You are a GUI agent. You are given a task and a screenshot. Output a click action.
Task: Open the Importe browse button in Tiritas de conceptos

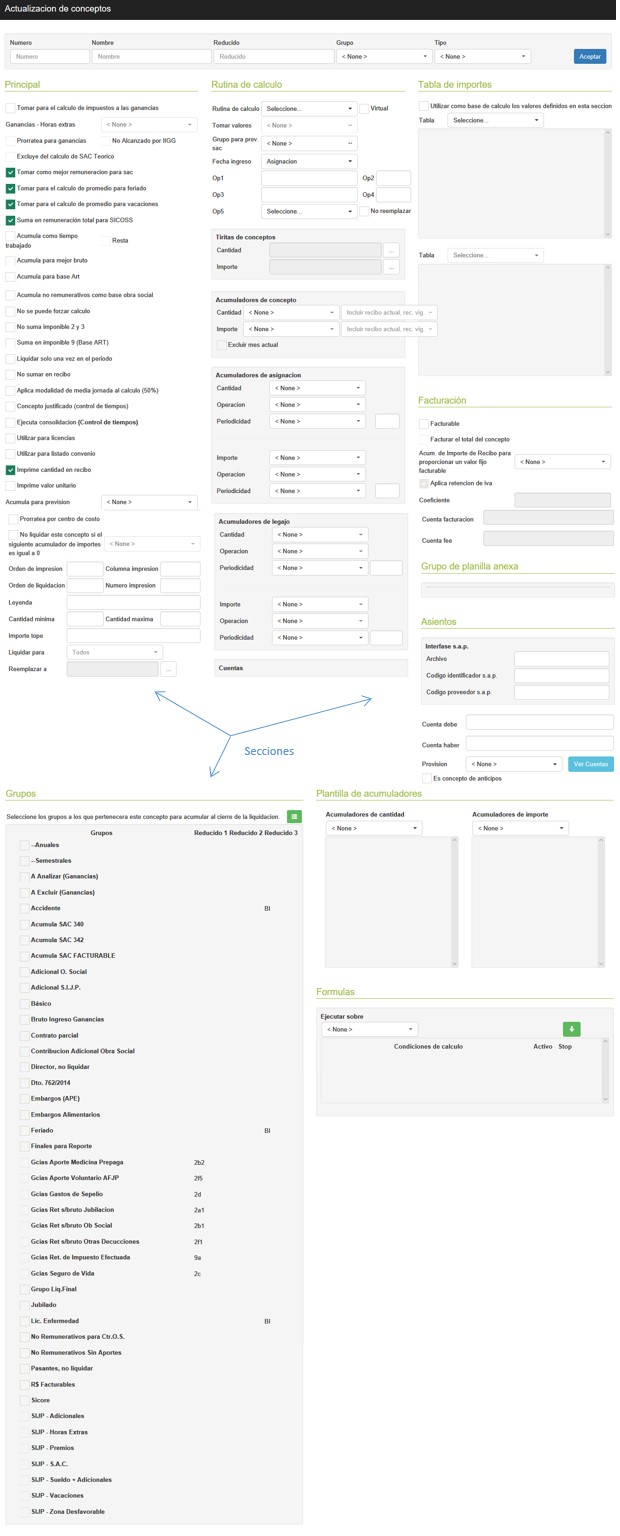391,267
